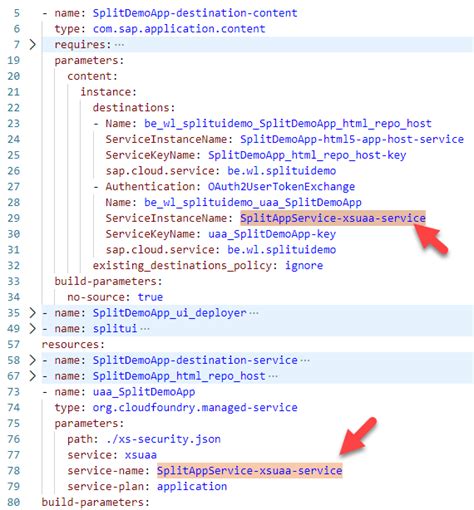Image resolution: width=474 pixels, height=510 pixels.
Task: Click SplitDemoApp-html5-app-host-service value
Action: pos(352,139)
